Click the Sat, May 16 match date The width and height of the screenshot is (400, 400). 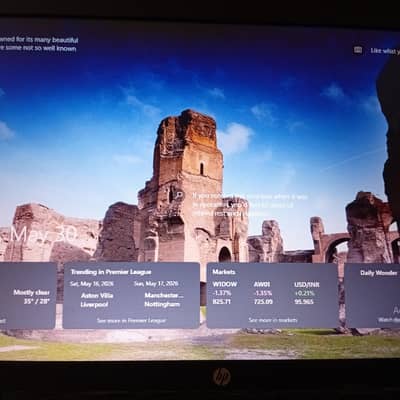[92, 284]
